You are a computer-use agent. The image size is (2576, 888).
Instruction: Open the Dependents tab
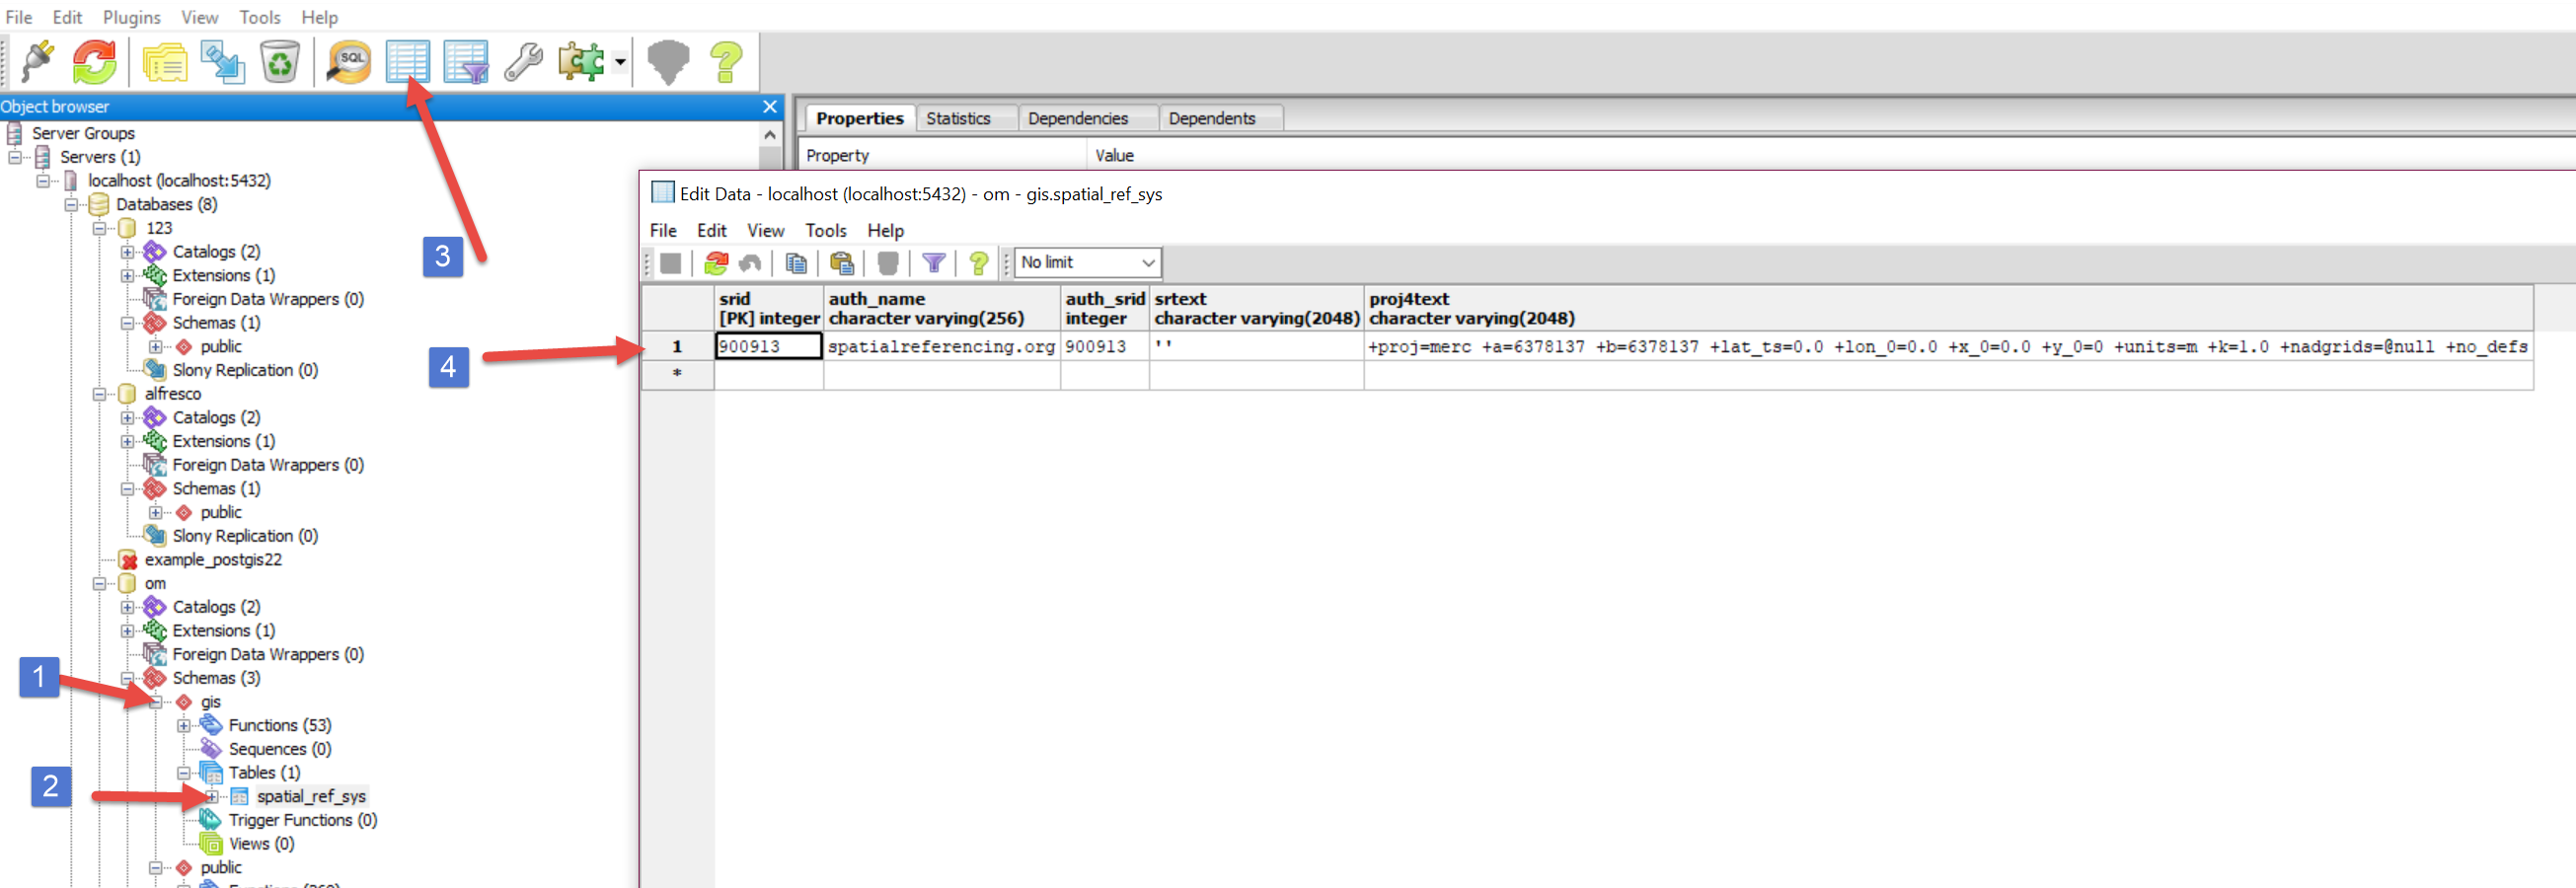pos(1211,118)
